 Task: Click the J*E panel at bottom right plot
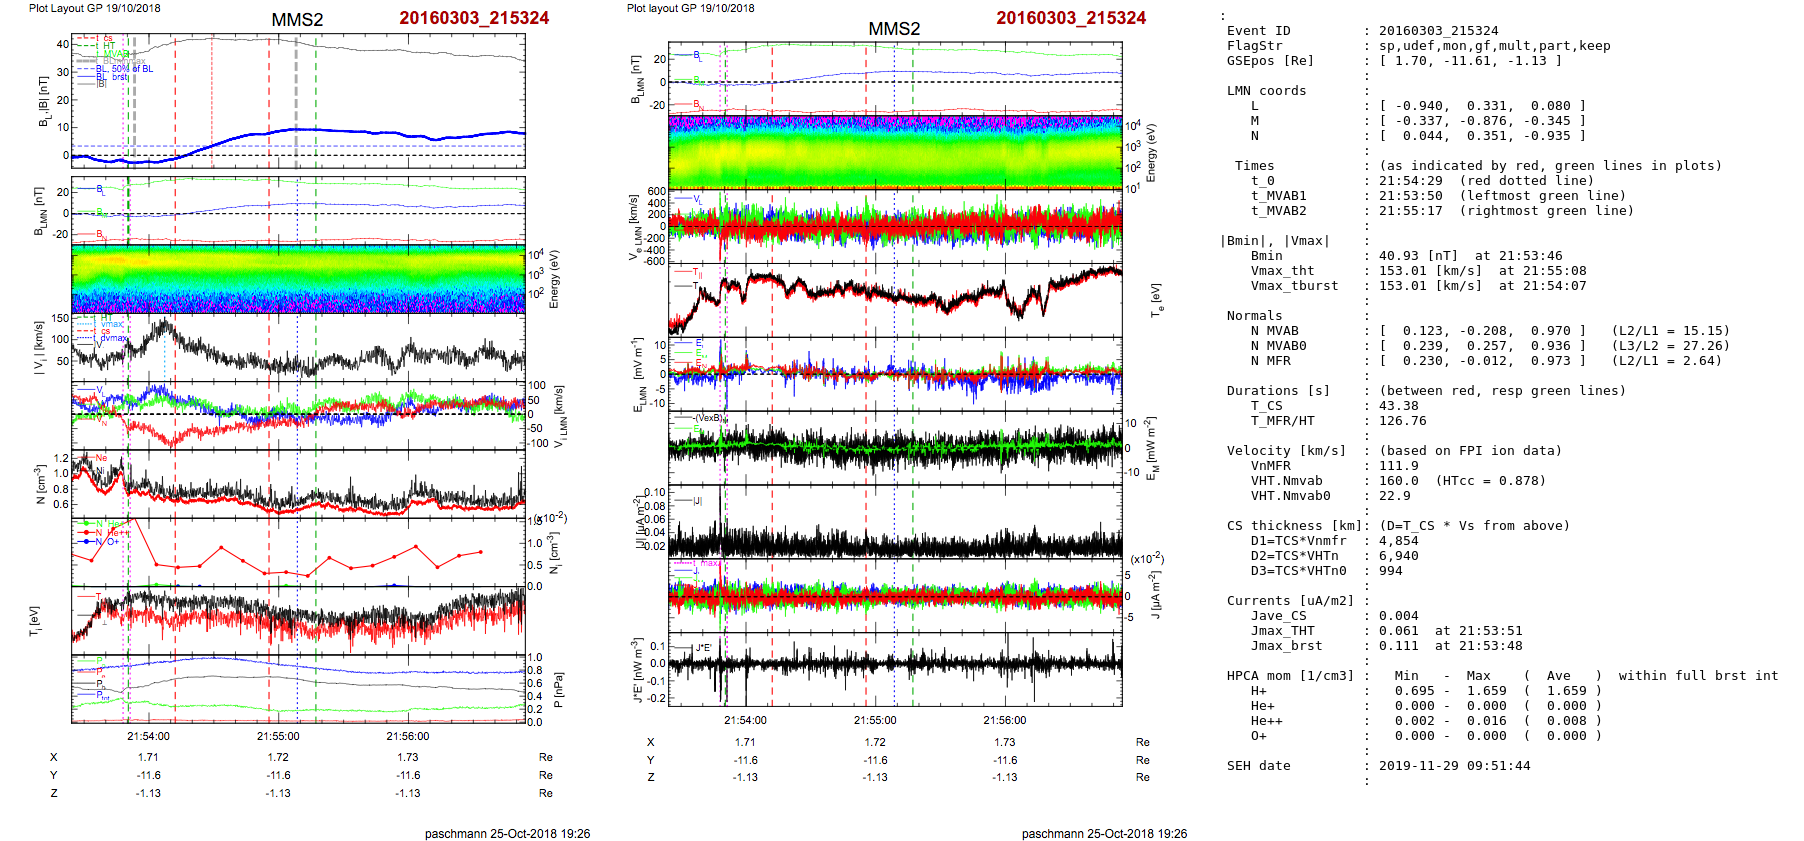(x=894, y=668)
